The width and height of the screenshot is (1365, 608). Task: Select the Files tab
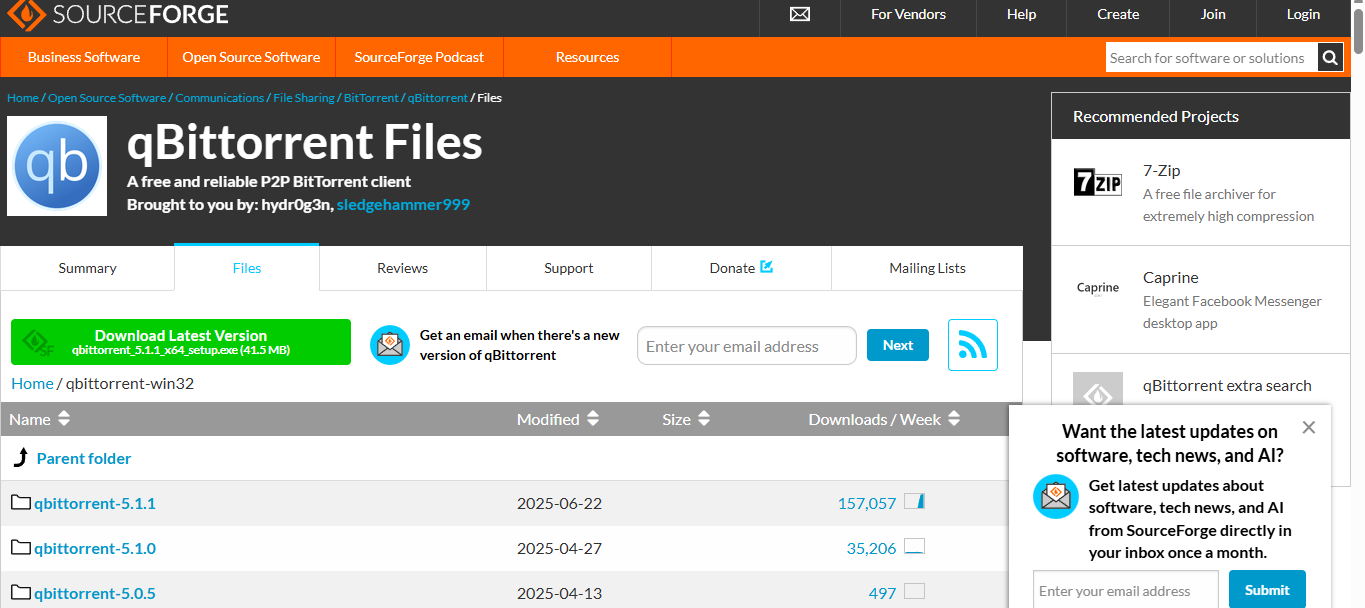(x=247, y=268)
